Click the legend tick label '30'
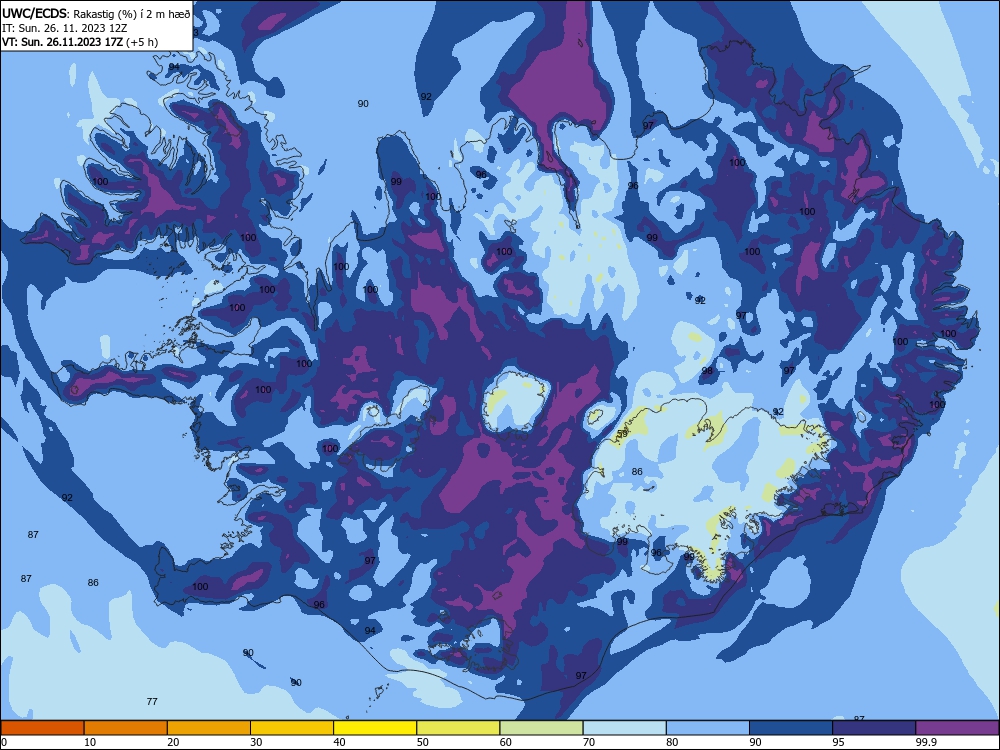This screenshot has height=750, width=1000. point(256,742)
